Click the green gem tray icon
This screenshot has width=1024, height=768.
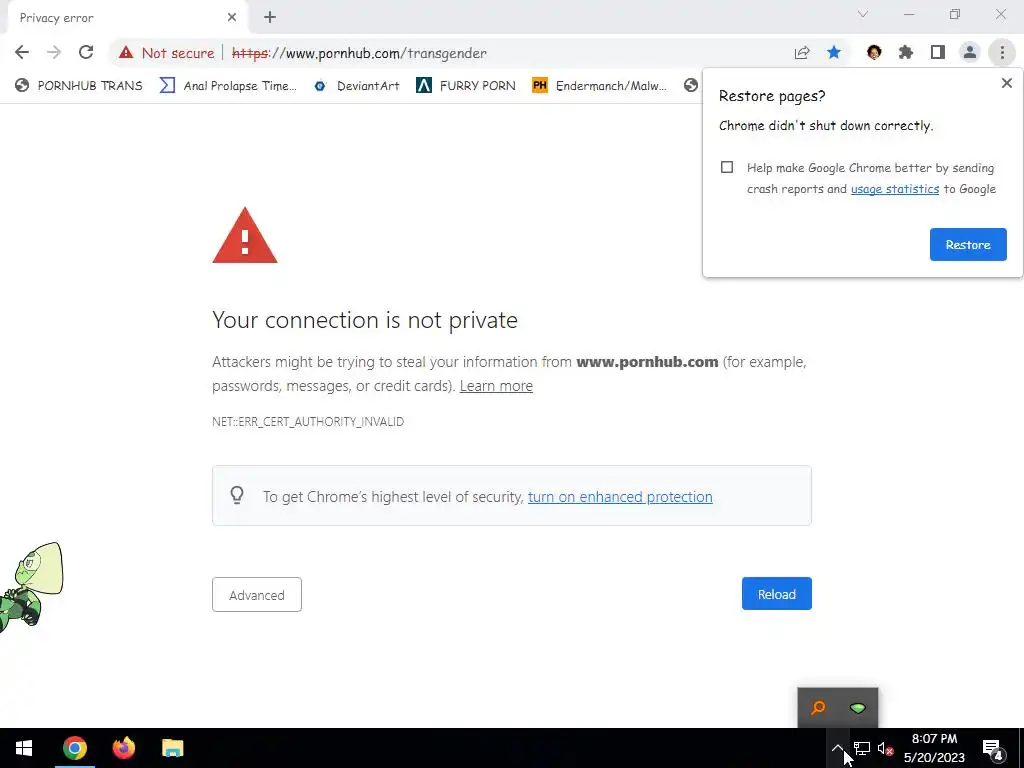[x=857, y=708]
